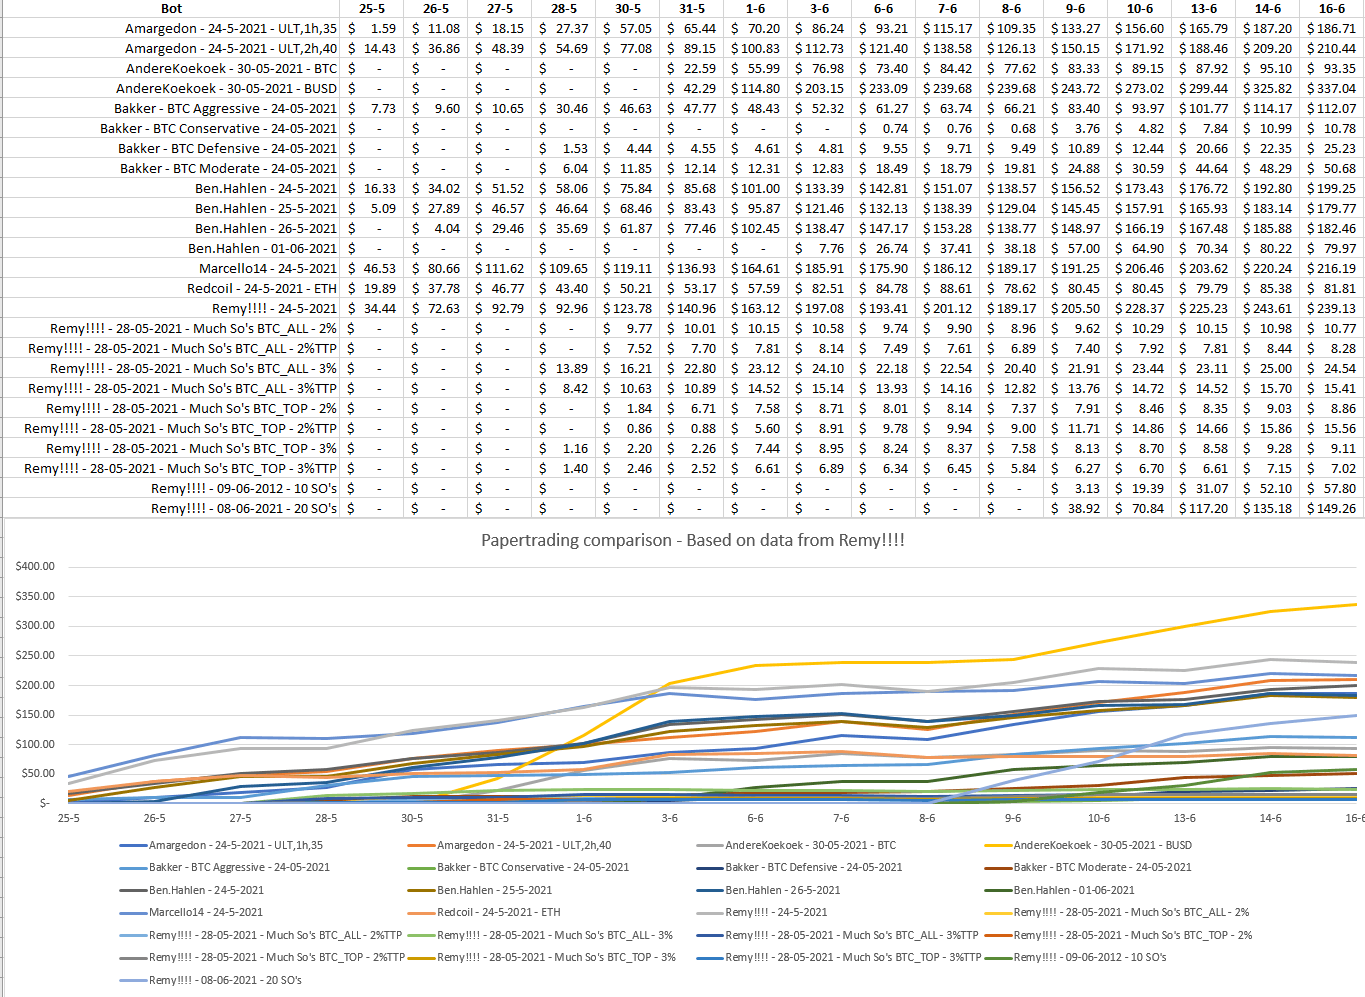The image size is (1365, 997).
Task: Click the $250.00 label on the chart's vertical axis
Action: click(35, 655)
